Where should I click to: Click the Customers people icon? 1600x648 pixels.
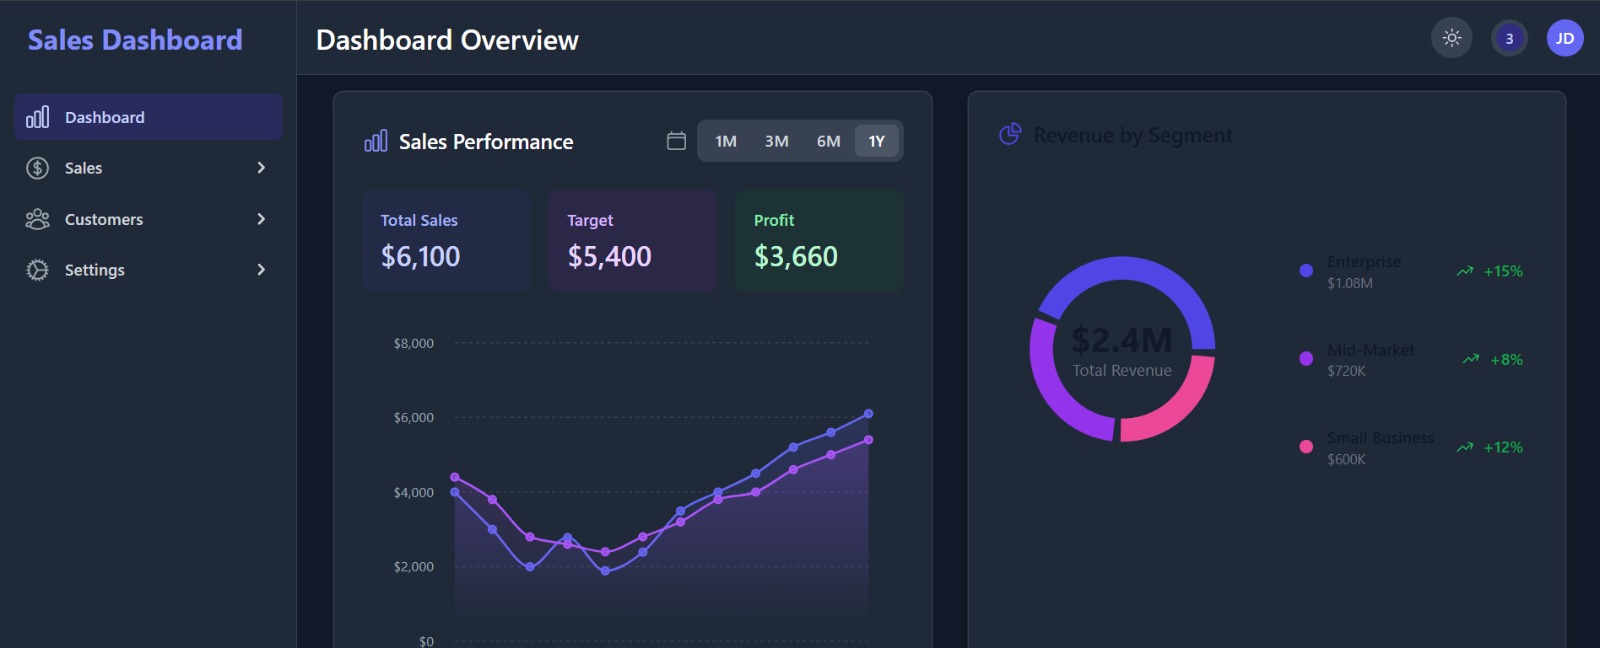38,219
